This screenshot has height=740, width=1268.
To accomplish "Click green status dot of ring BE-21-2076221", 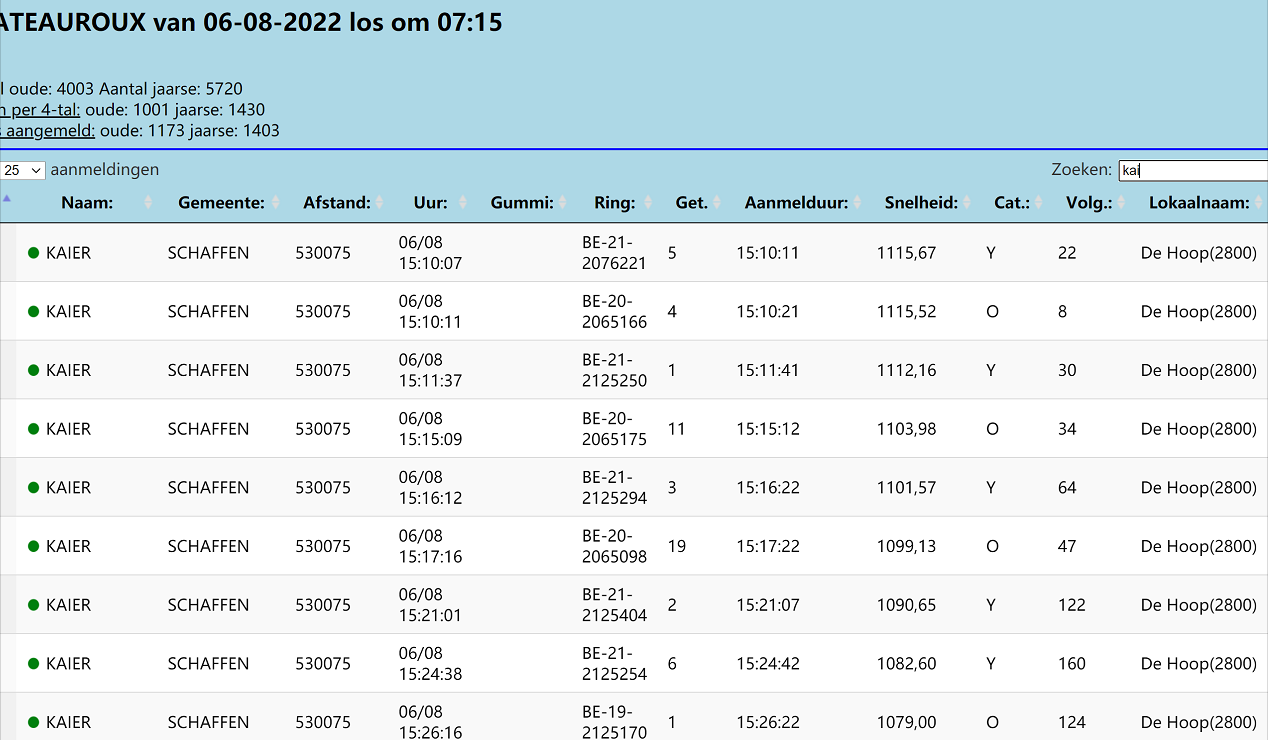I will pos(33,253).
